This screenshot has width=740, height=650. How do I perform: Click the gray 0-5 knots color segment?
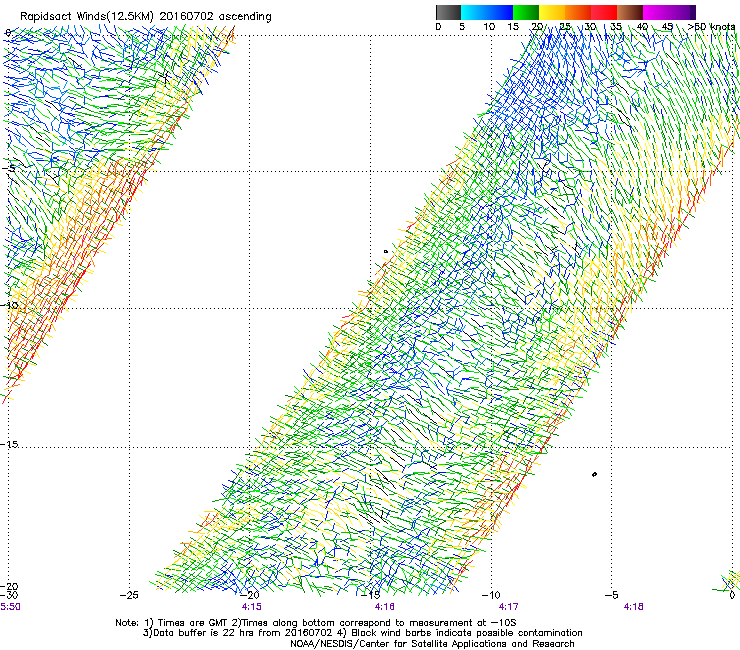448,12
